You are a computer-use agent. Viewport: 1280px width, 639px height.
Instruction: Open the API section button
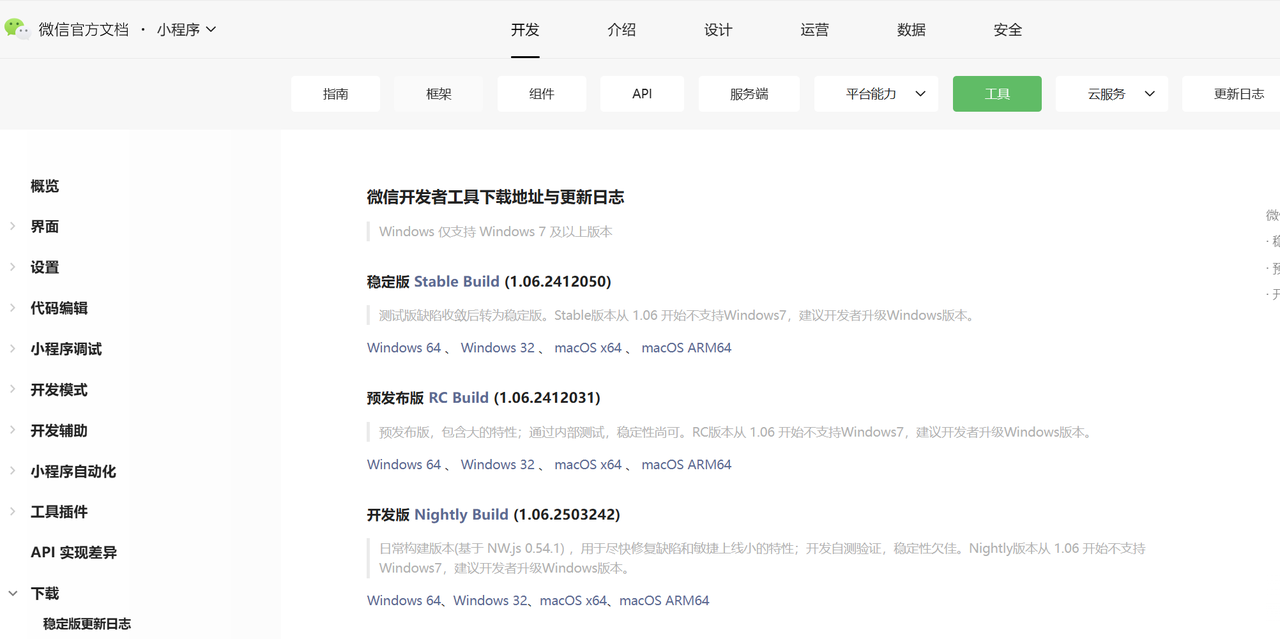[642, 94]
